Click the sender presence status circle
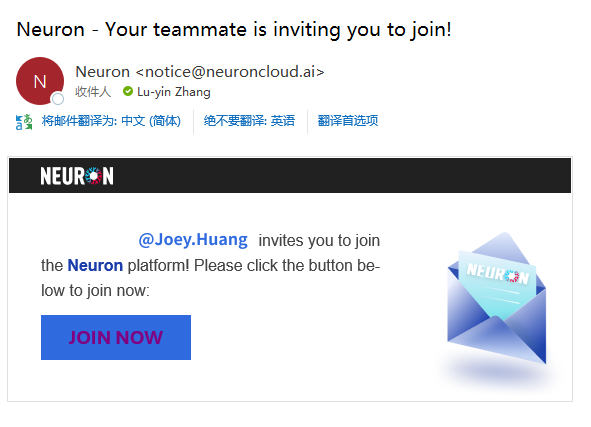This screenshot has width=591, height=427. (x=58, y=99)
